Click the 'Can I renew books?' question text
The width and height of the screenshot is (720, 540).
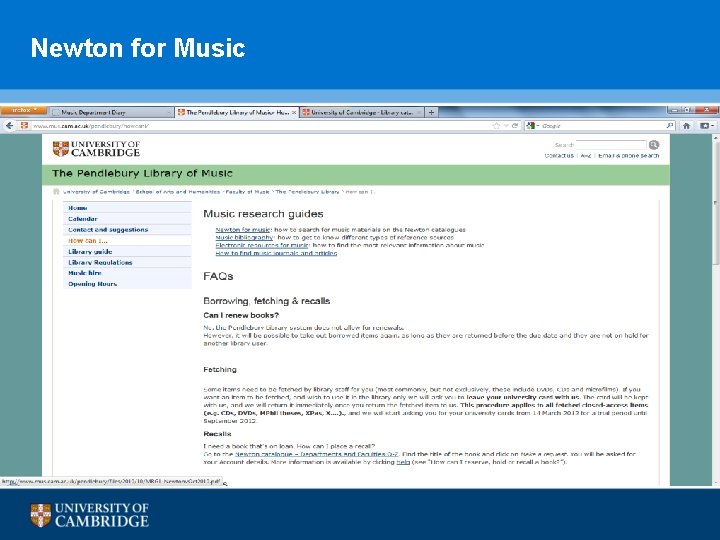(x=241, y=315)
